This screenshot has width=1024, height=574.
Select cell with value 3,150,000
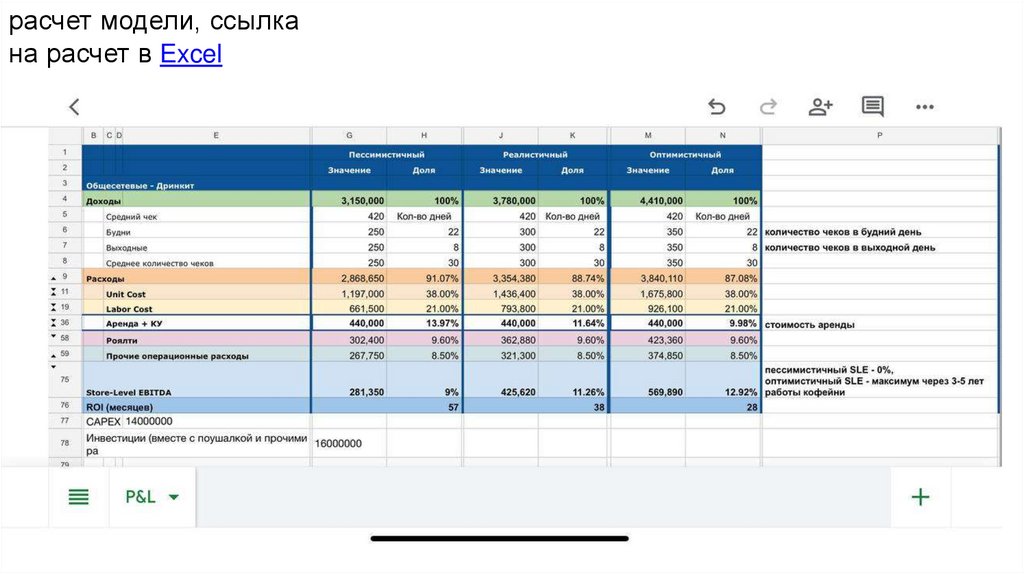point(349,200)
